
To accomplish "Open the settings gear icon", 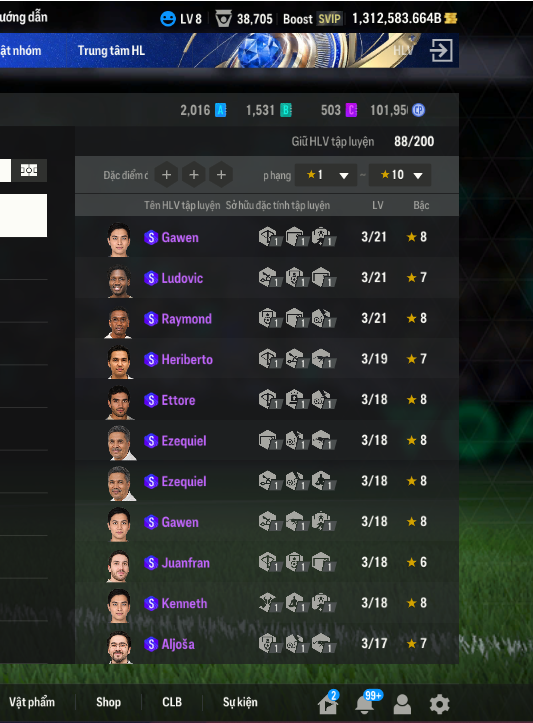I will tap(439, 704).
